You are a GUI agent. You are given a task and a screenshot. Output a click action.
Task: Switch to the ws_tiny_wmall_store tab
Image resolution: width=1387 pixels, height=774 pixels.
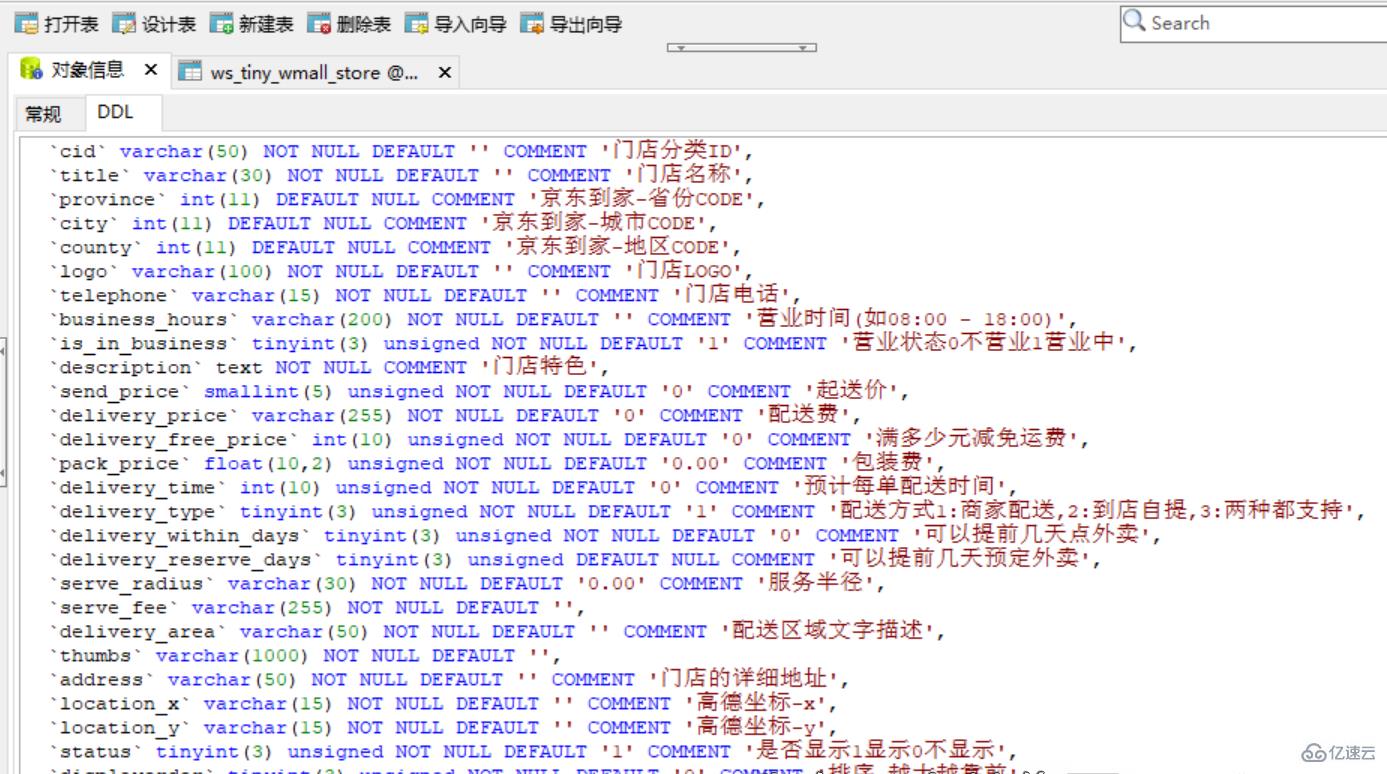click(x=314, y=72)
